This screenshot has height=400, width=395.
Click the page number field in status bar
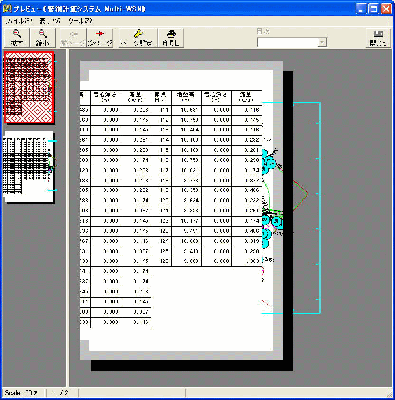(x=62, y=393)
